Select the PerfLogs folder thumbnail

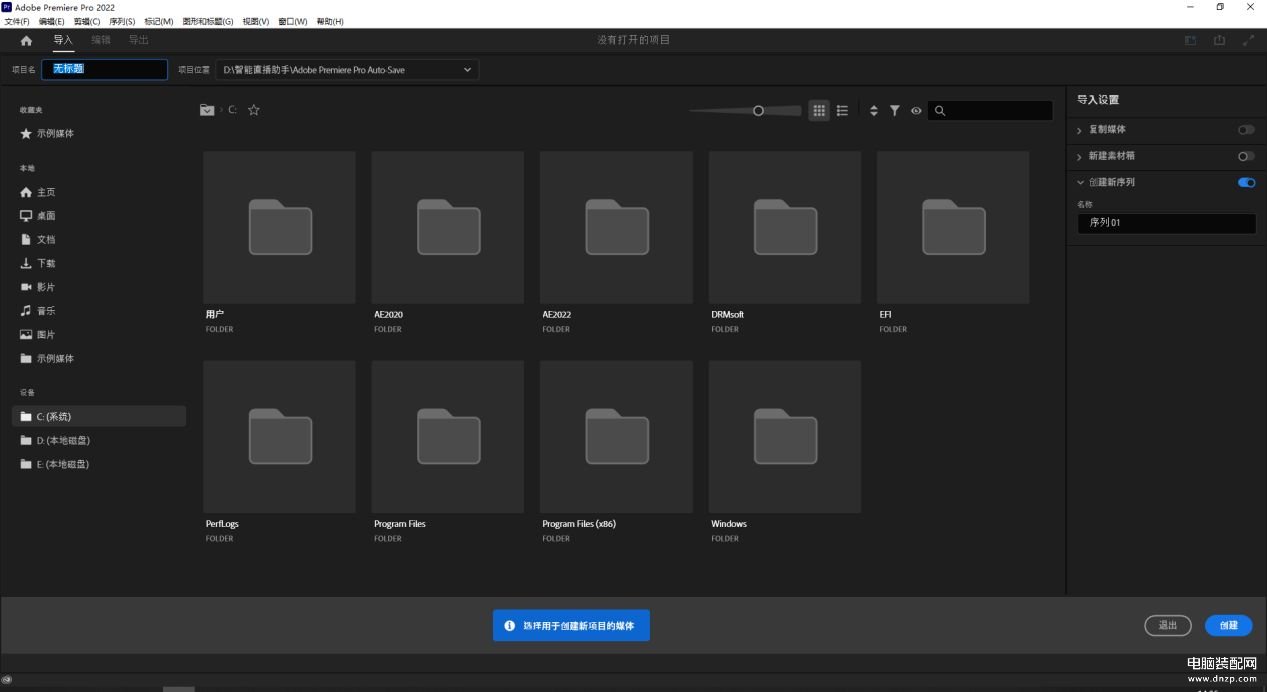click(x=279, y=437)
